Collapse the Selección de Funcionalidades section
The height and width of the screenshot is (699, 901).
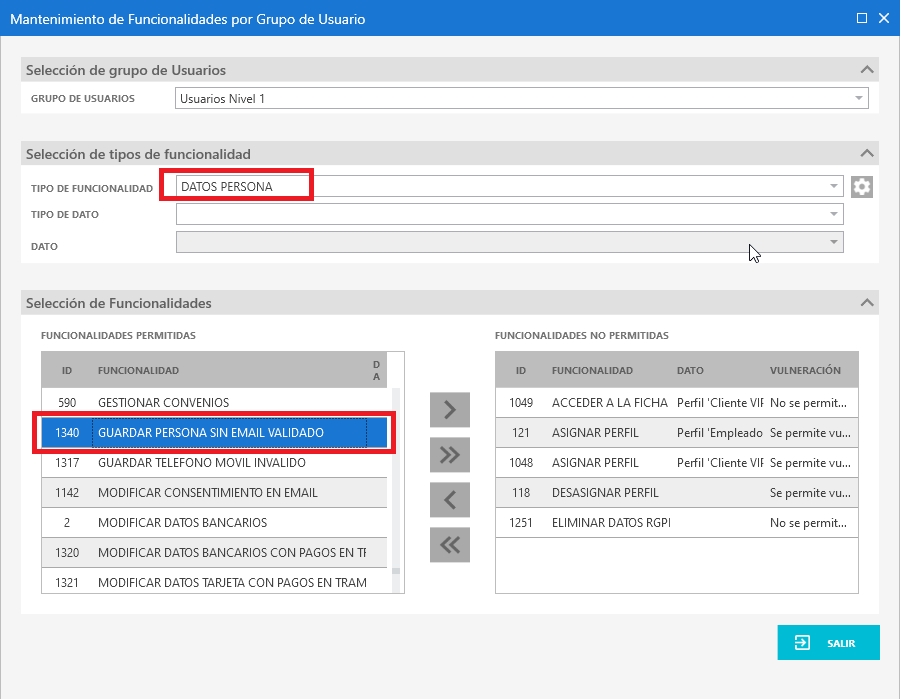pos(867,303)
